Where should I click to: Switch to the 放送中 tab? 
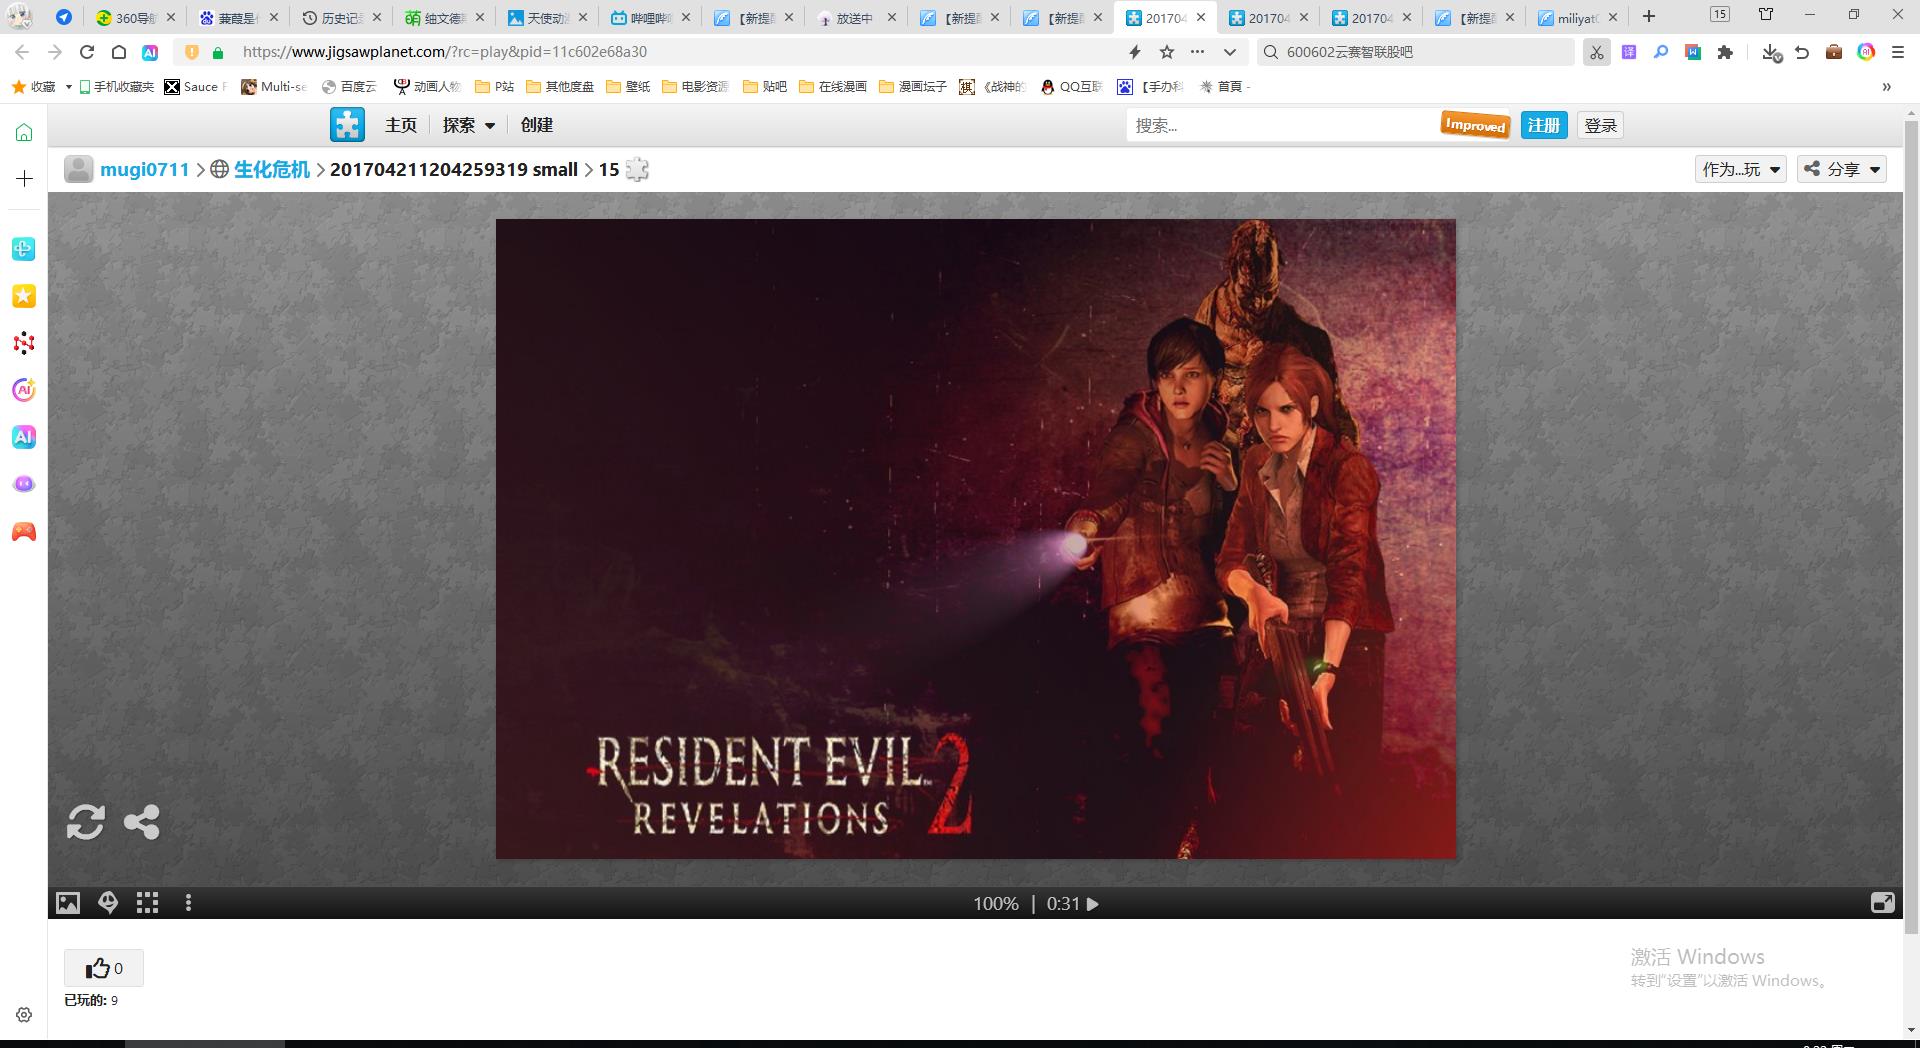(857, 18)
